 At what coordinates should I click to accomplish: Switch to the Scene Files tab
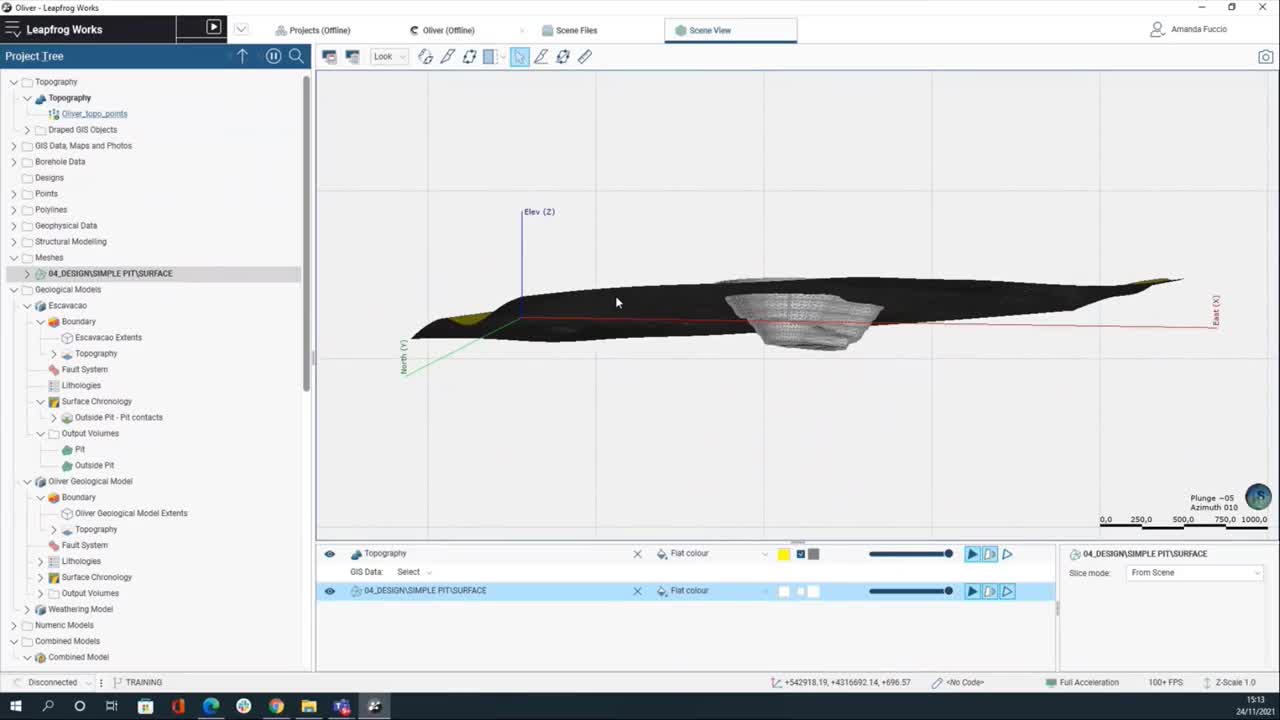569,30
